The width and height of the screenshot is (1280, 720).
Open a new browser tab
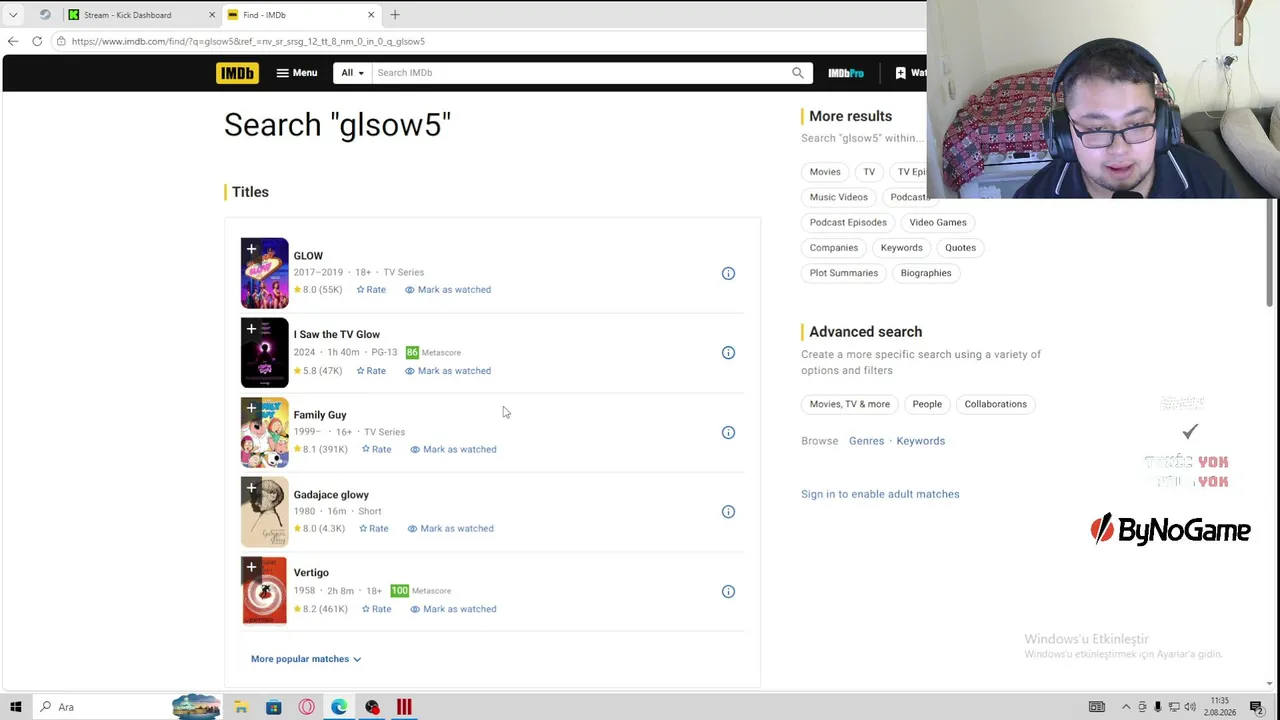click(x=395, y=15)
